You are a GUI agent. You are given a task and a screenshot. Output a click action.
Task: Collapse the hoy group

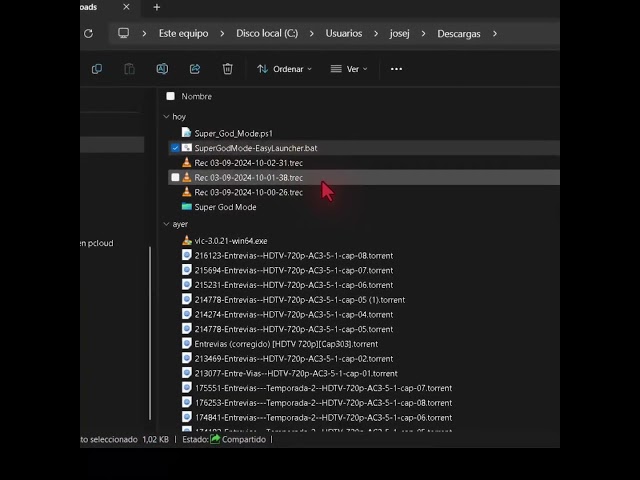pos(166,117)
